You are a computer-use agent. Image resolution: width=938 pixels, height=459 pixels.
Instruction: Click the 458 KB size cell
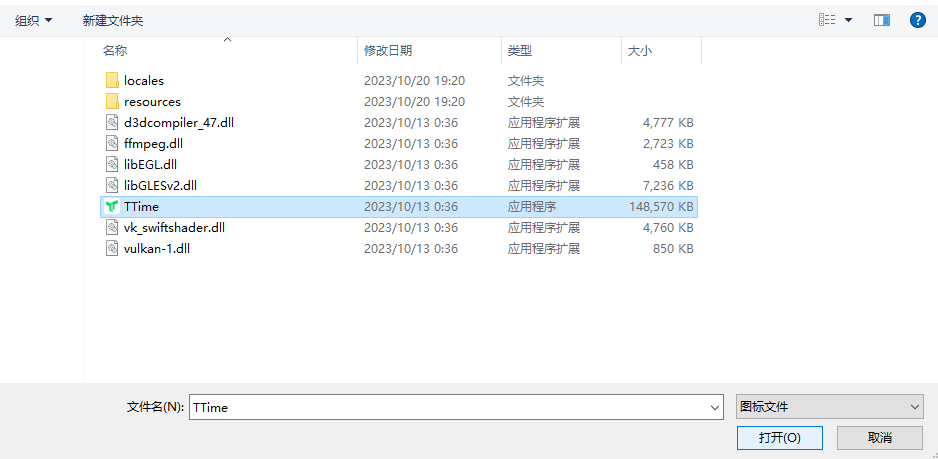point(673,165)
